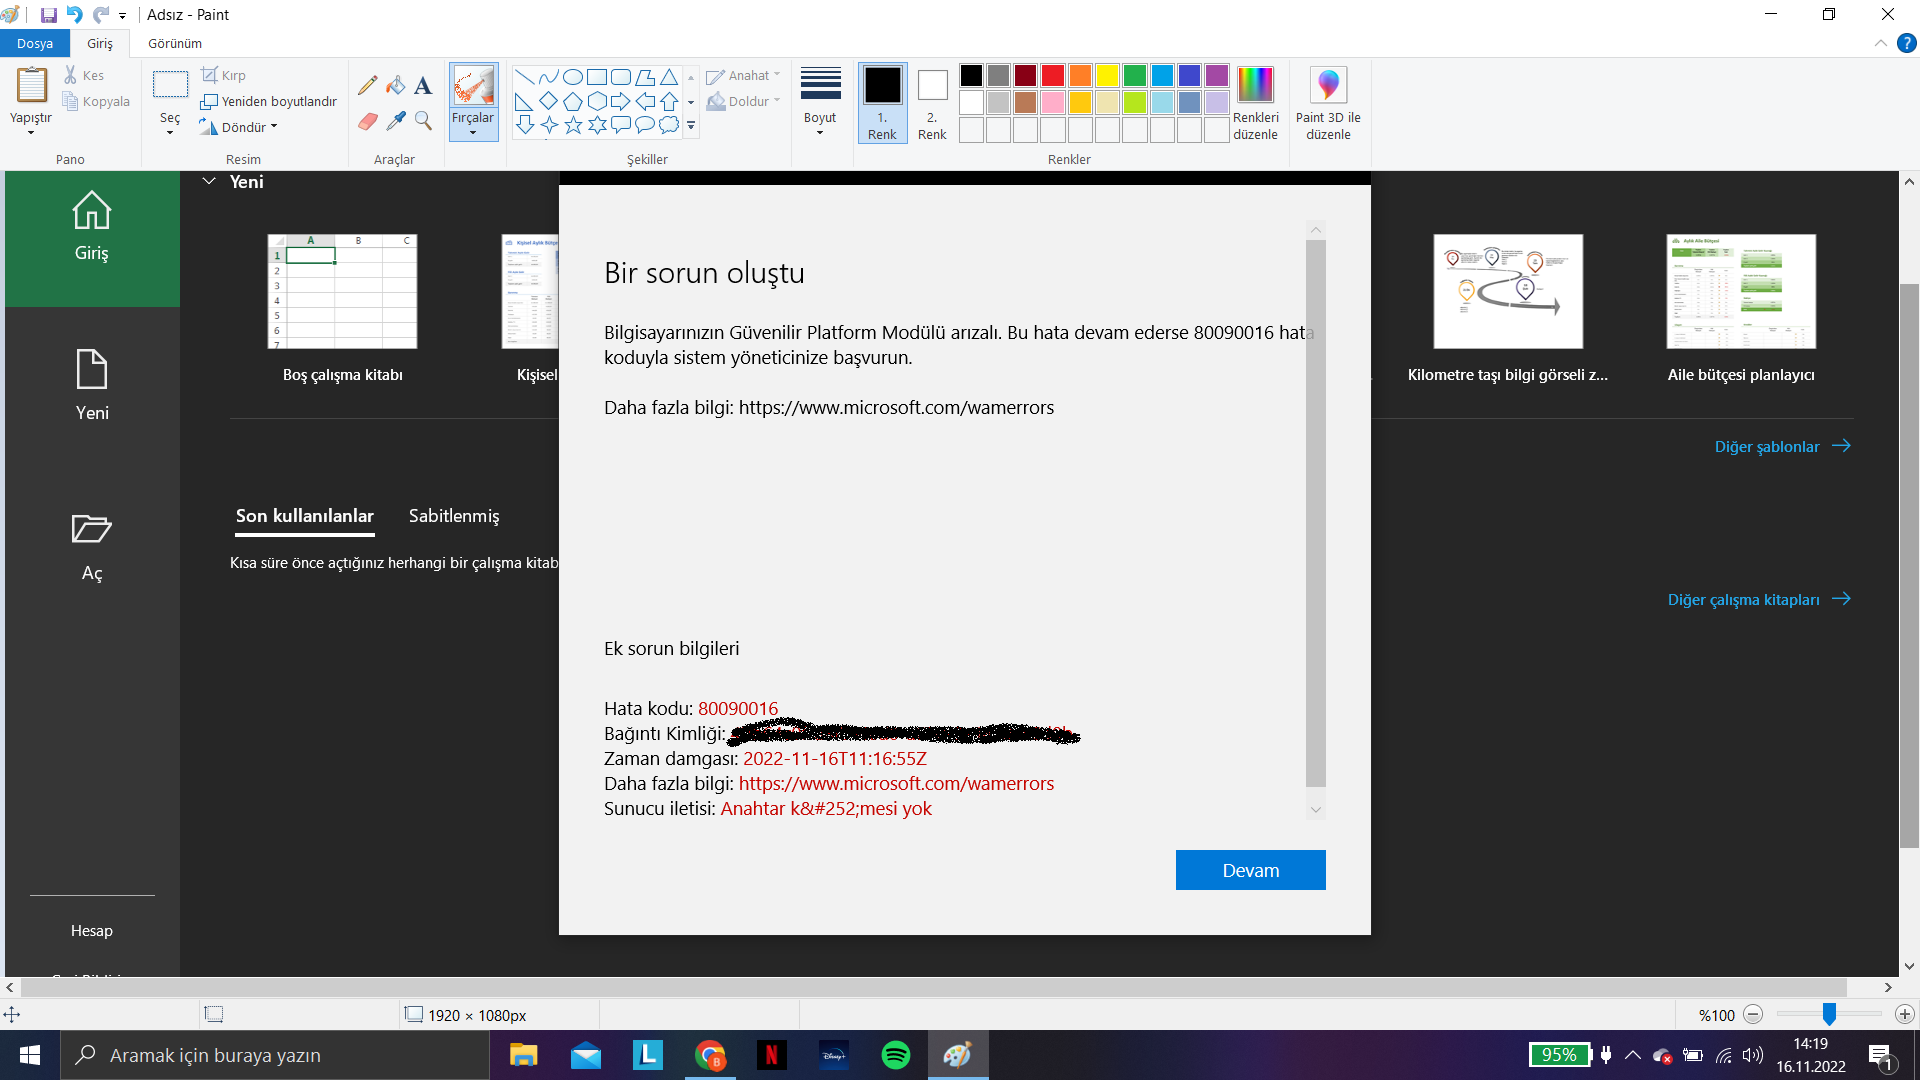This screenshot has height=1080, width=1920.
Task: Select 2. Renk color slot
Action: [932, 102]
